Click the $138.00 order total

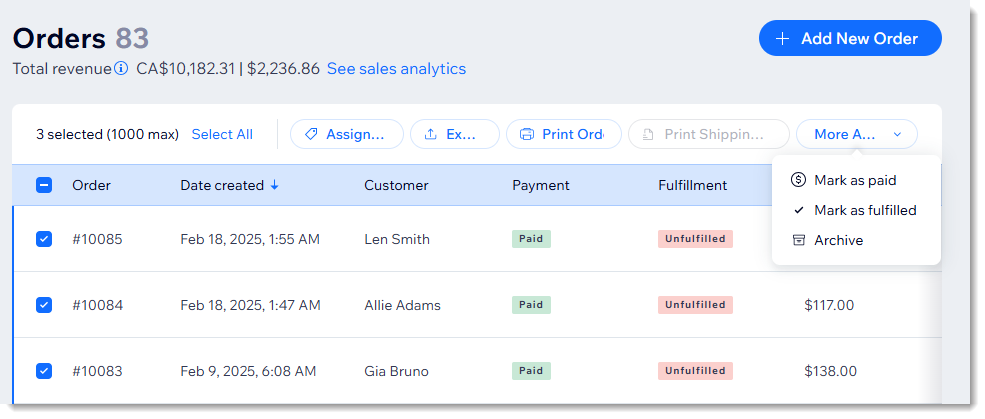[x=830, y=371]
